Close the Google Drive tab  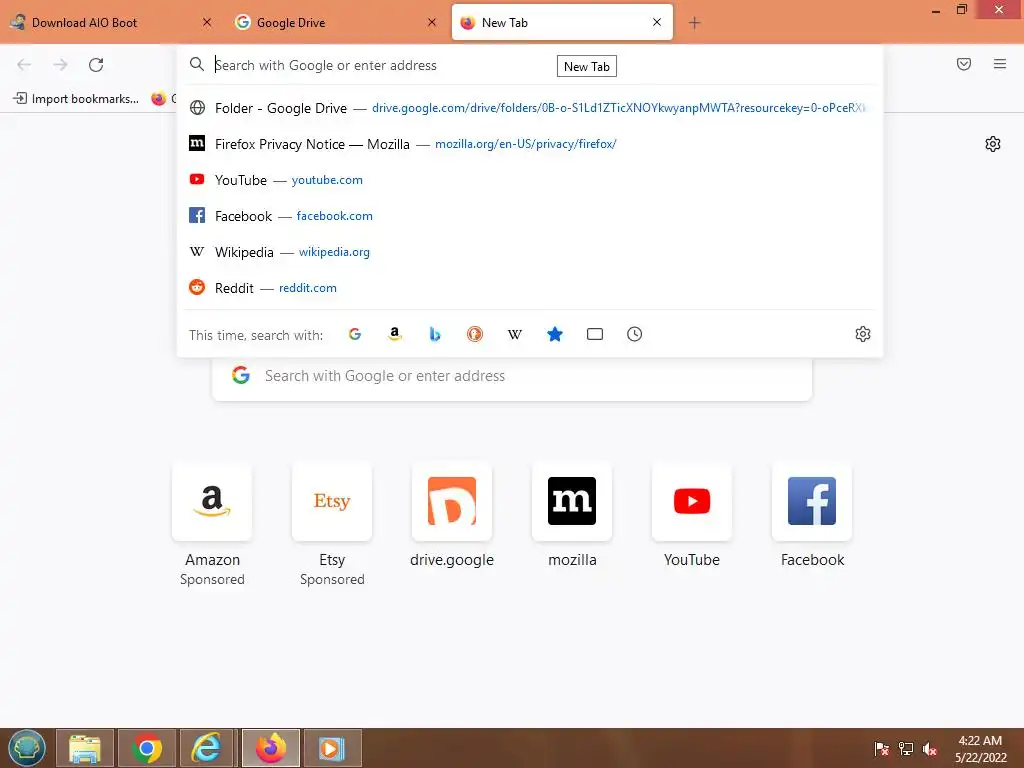432,22
